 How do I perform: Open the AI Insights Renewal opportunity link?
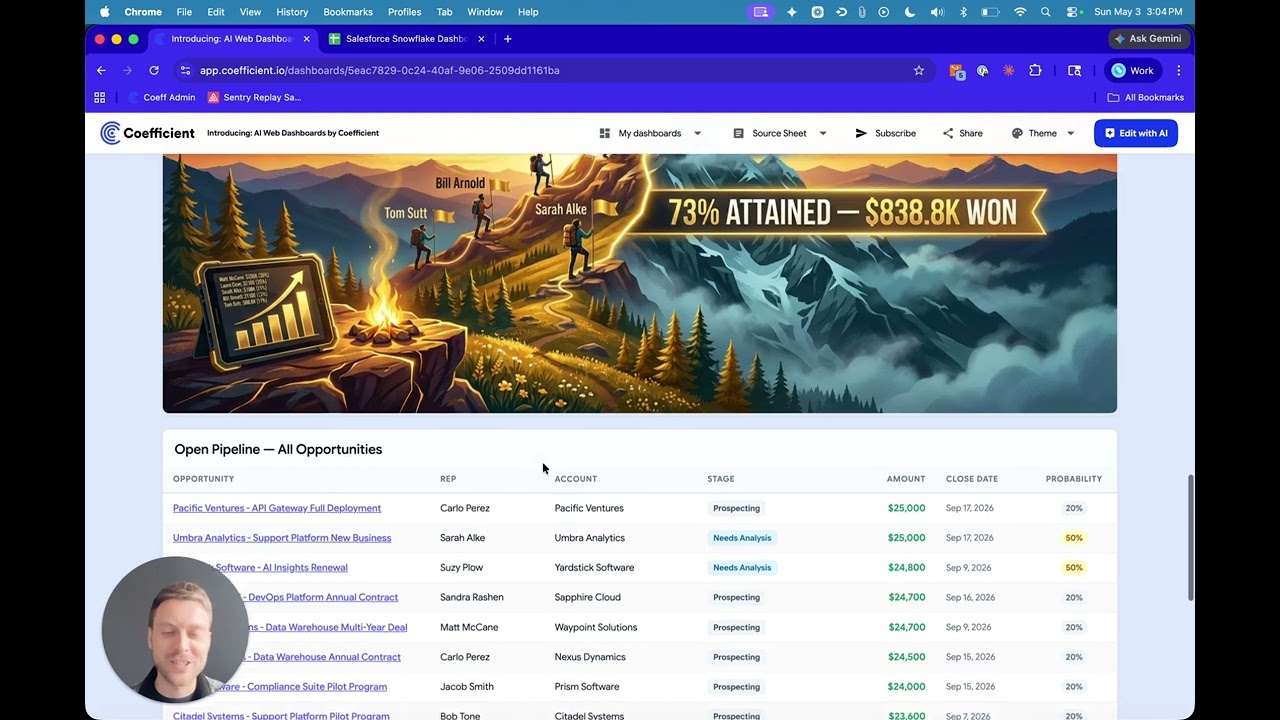point(281,568)
